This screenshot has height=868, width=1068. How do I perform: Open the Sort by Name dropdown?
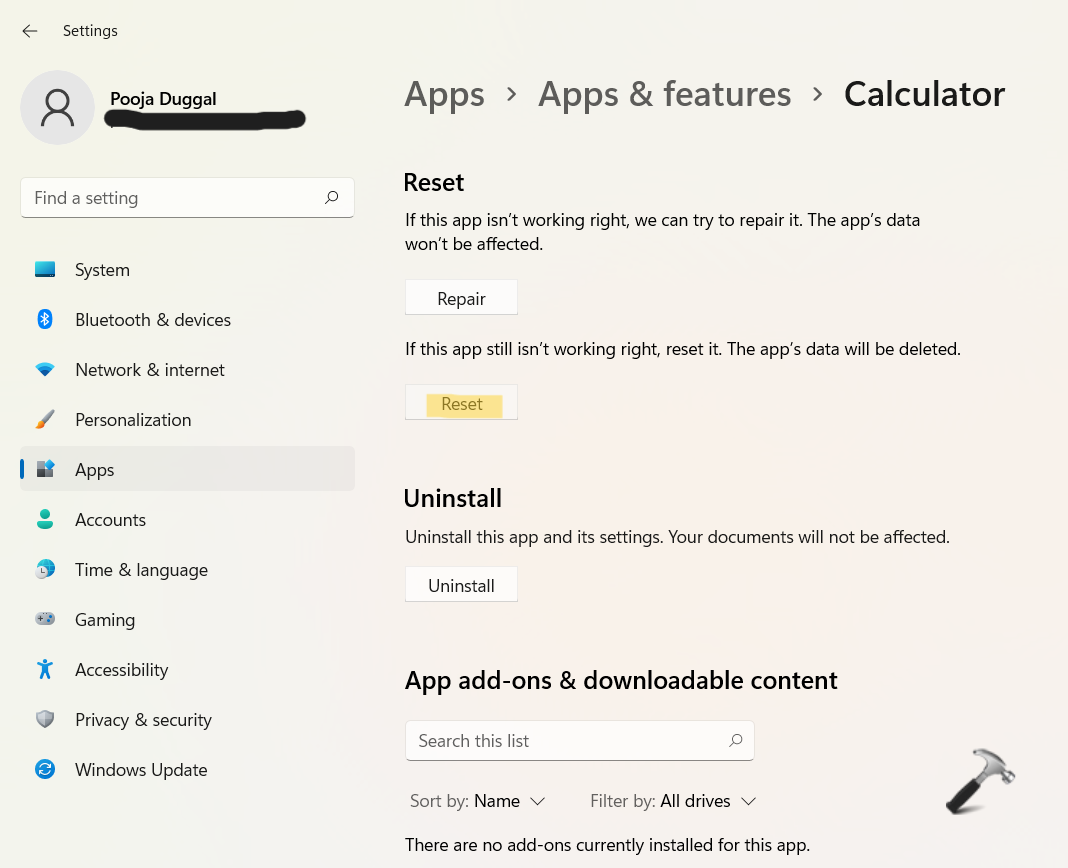click(x=478, y=801)
